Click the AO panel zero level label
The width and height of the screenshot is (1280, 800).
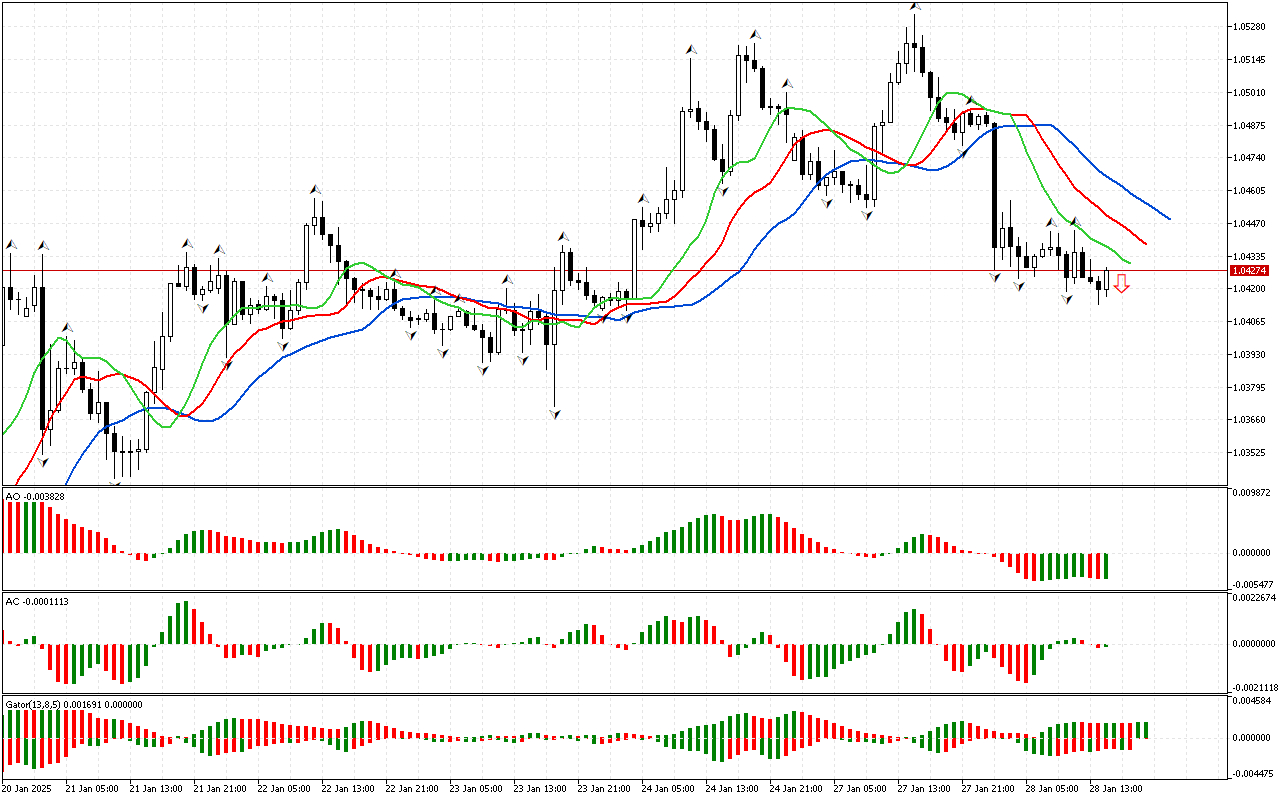point(1253,553)
